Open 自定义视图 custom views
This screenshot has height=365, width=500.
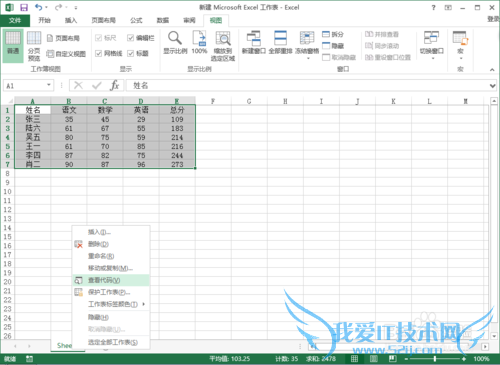coord(66,53)
